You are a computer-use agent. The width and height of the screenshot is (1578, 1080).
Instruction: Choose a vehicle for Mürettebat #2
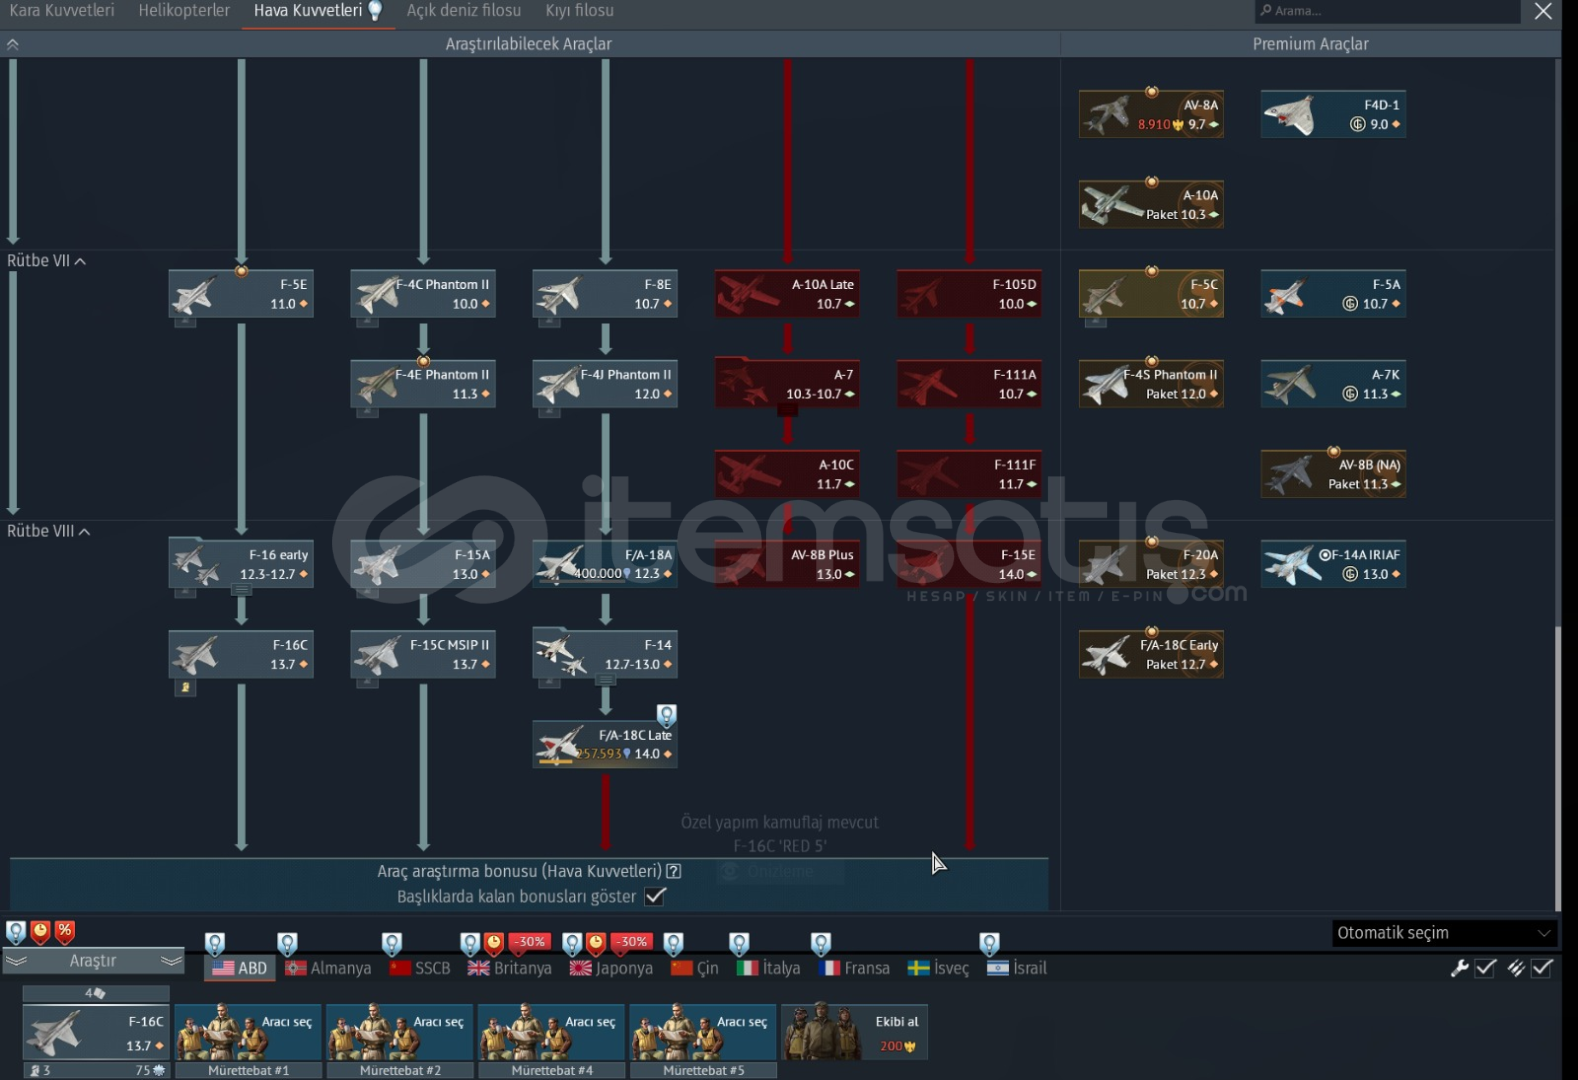[400, 1032]
